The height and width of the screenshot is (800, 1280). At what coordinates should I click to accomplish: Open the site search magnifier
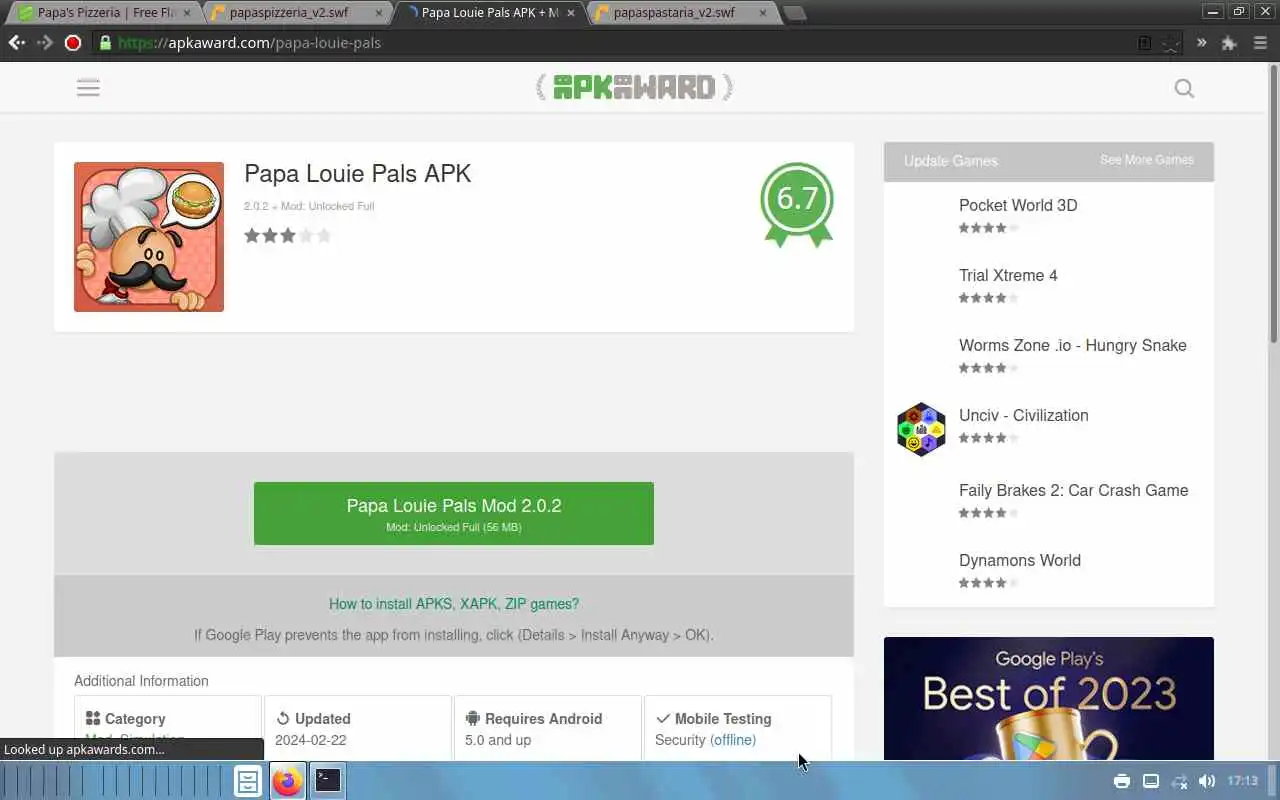(x=1184, y=88)
